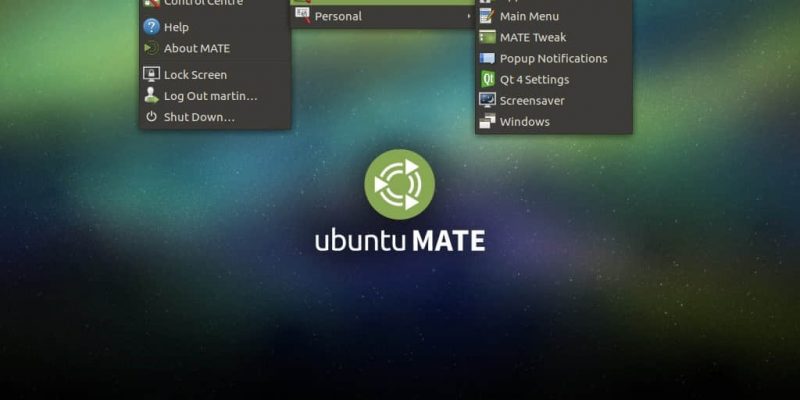The width and height of the screenshot is (800, 400).
Task: Open the Personal submenu label
Action: (x=338, y=16)
